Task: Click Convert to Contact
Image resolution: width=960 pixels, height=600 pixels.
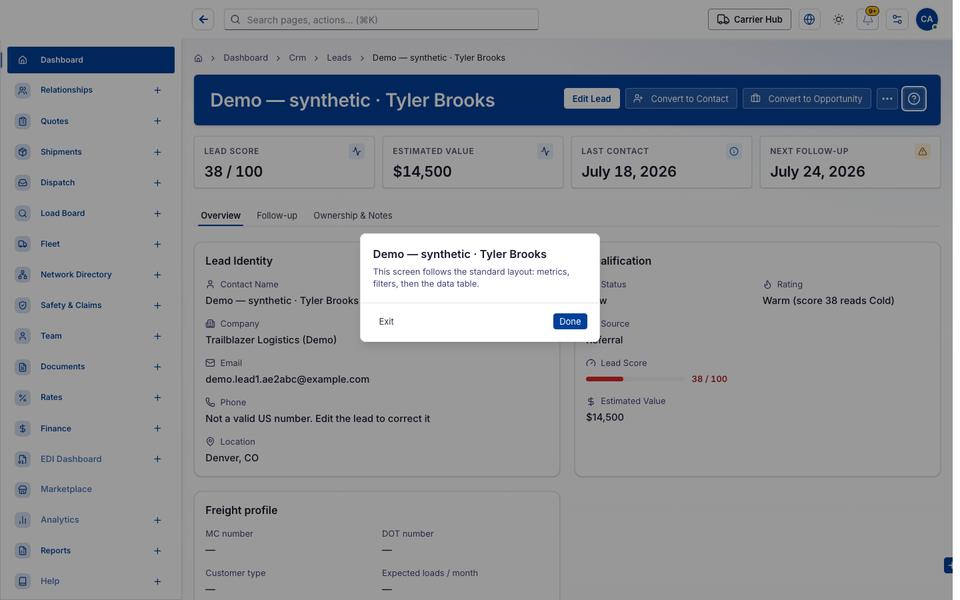Action: [681, 99]
